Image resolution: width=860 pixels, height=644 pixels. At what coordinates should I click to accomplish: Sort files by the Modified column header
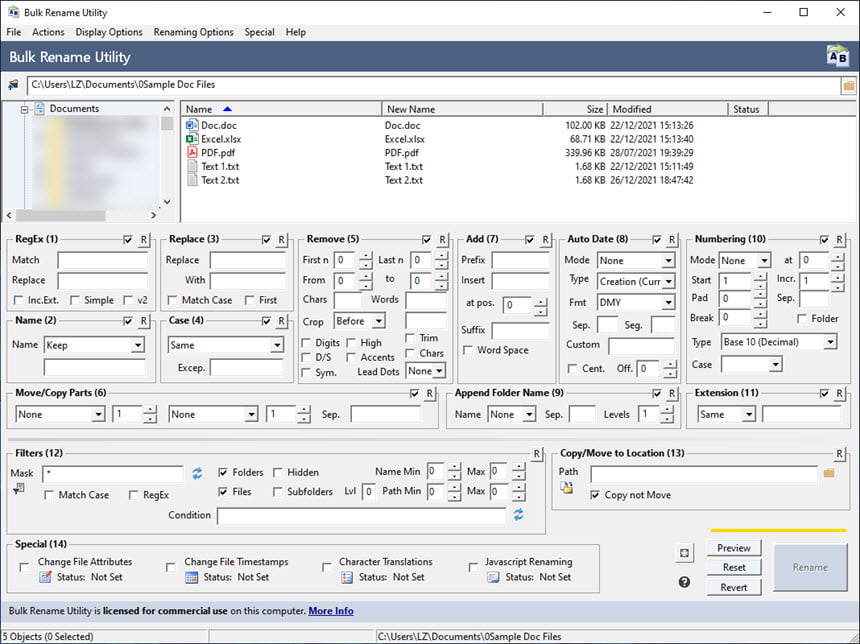tap(667, 109)
